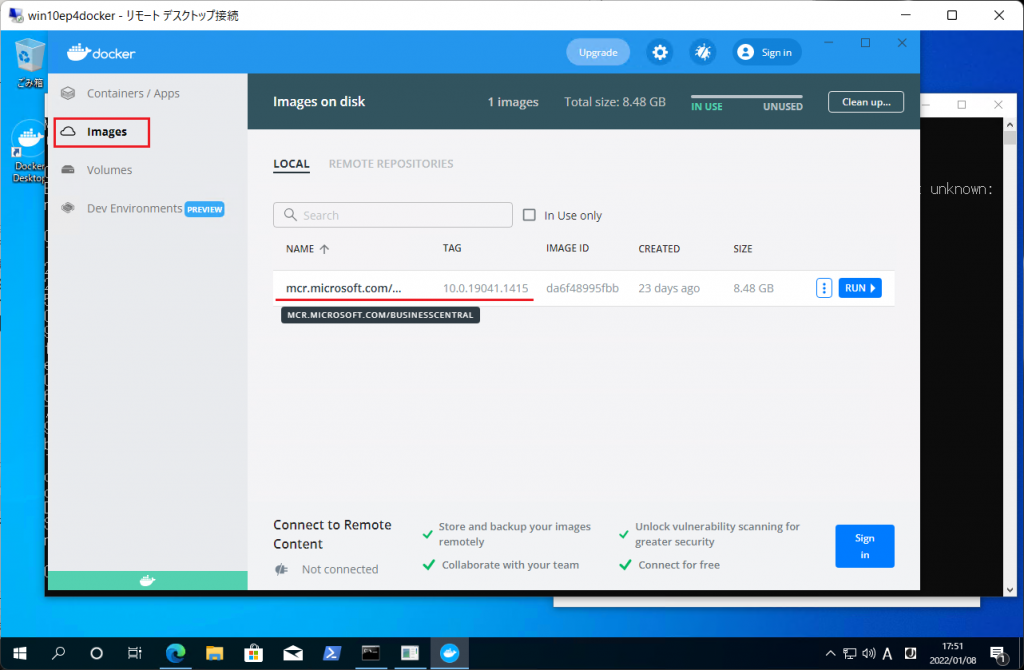The height and width of the screenshot is (670, 1024).
Task: Click the search magnifier icon in Images
Action: point(291,215)
